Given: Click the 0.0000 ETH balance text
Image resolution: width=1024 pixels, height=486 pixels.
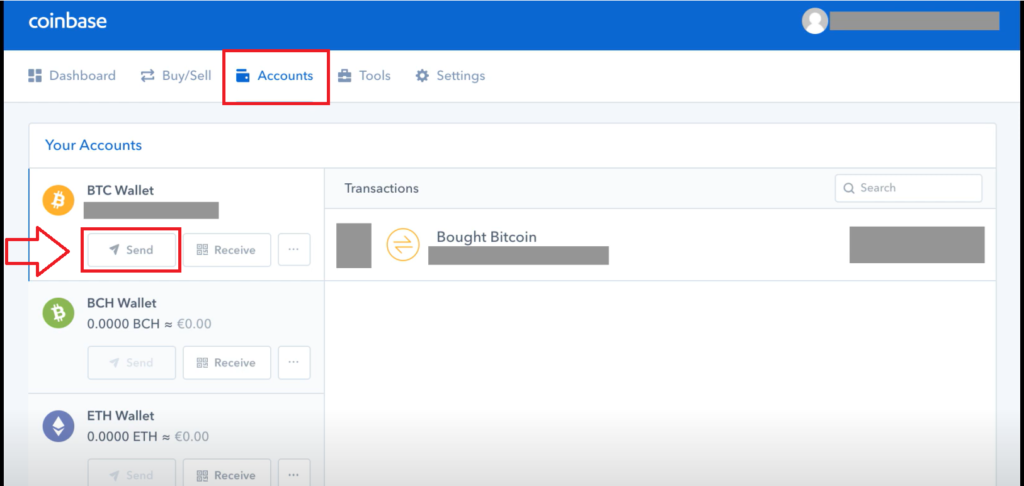Looking at the screenshot, I should point(148,436).
